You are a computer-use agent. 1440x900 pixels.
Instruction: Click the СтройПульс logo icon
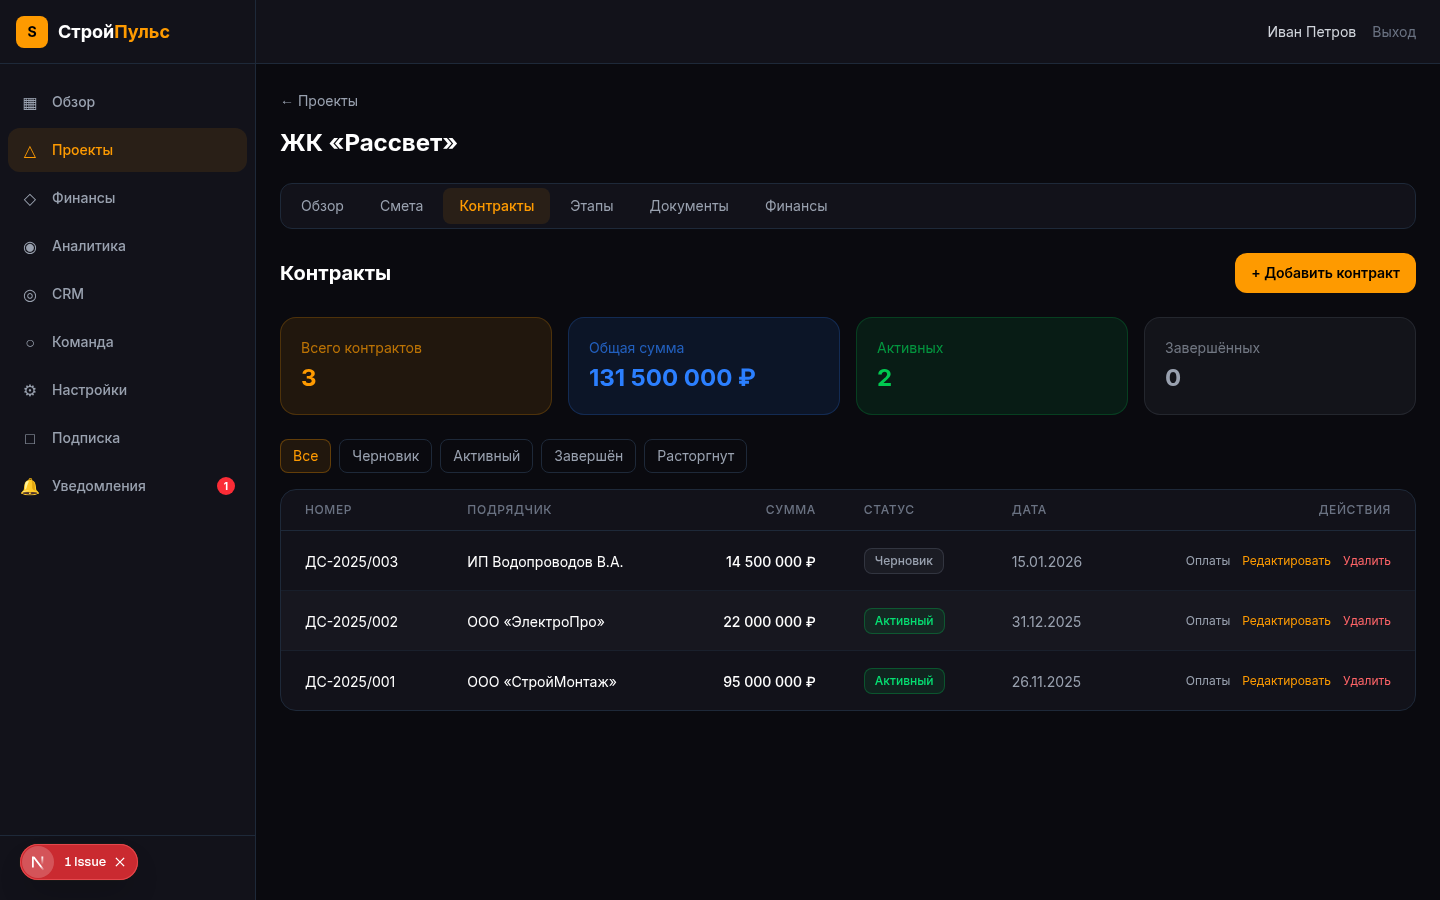[32, 32]
